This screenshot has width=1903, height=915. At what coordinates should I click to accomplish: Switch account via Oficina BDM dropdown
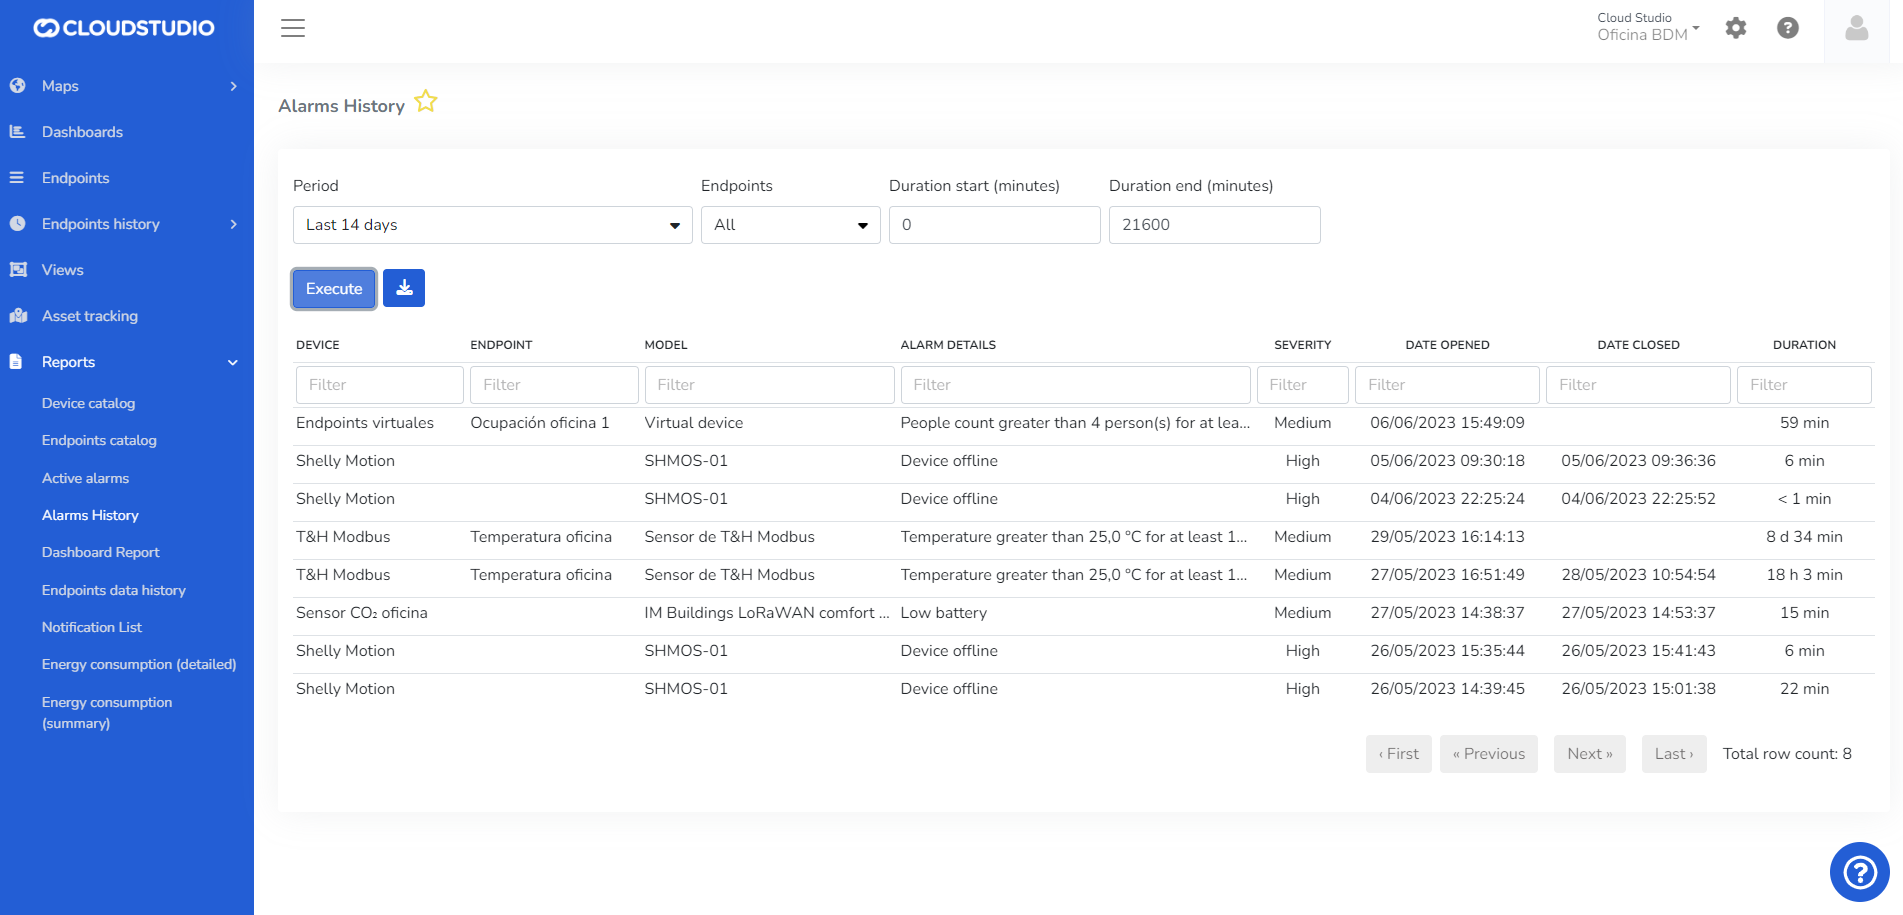pos(1648,27)
